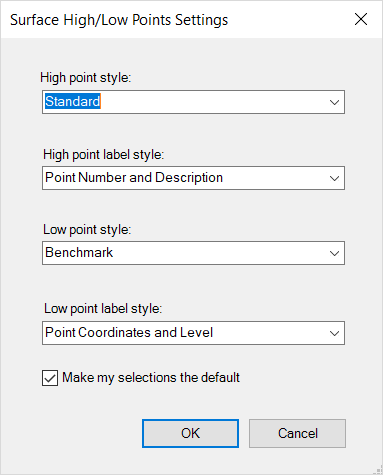Click the Make my selections the default text
This screenshot has width=383, height=475.
(151, 378)
